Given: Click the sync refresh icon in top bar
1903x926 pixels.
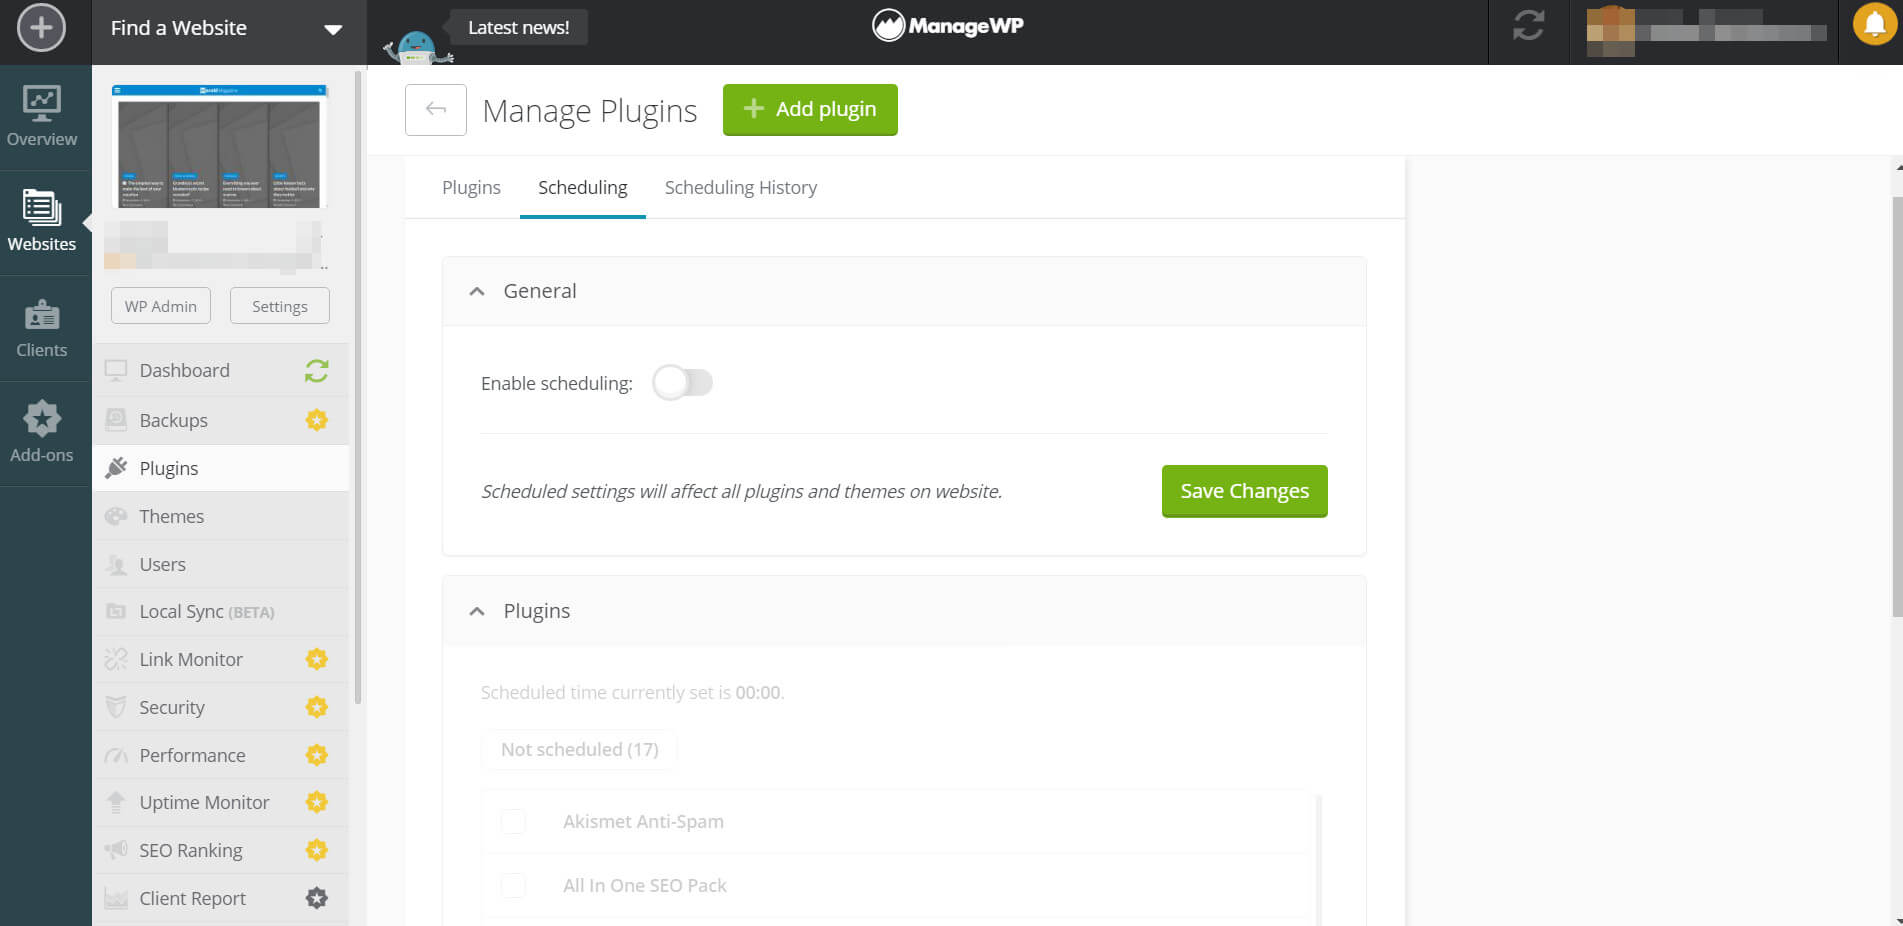Looking at the screenshot, I should click(x=1528, y=26).
